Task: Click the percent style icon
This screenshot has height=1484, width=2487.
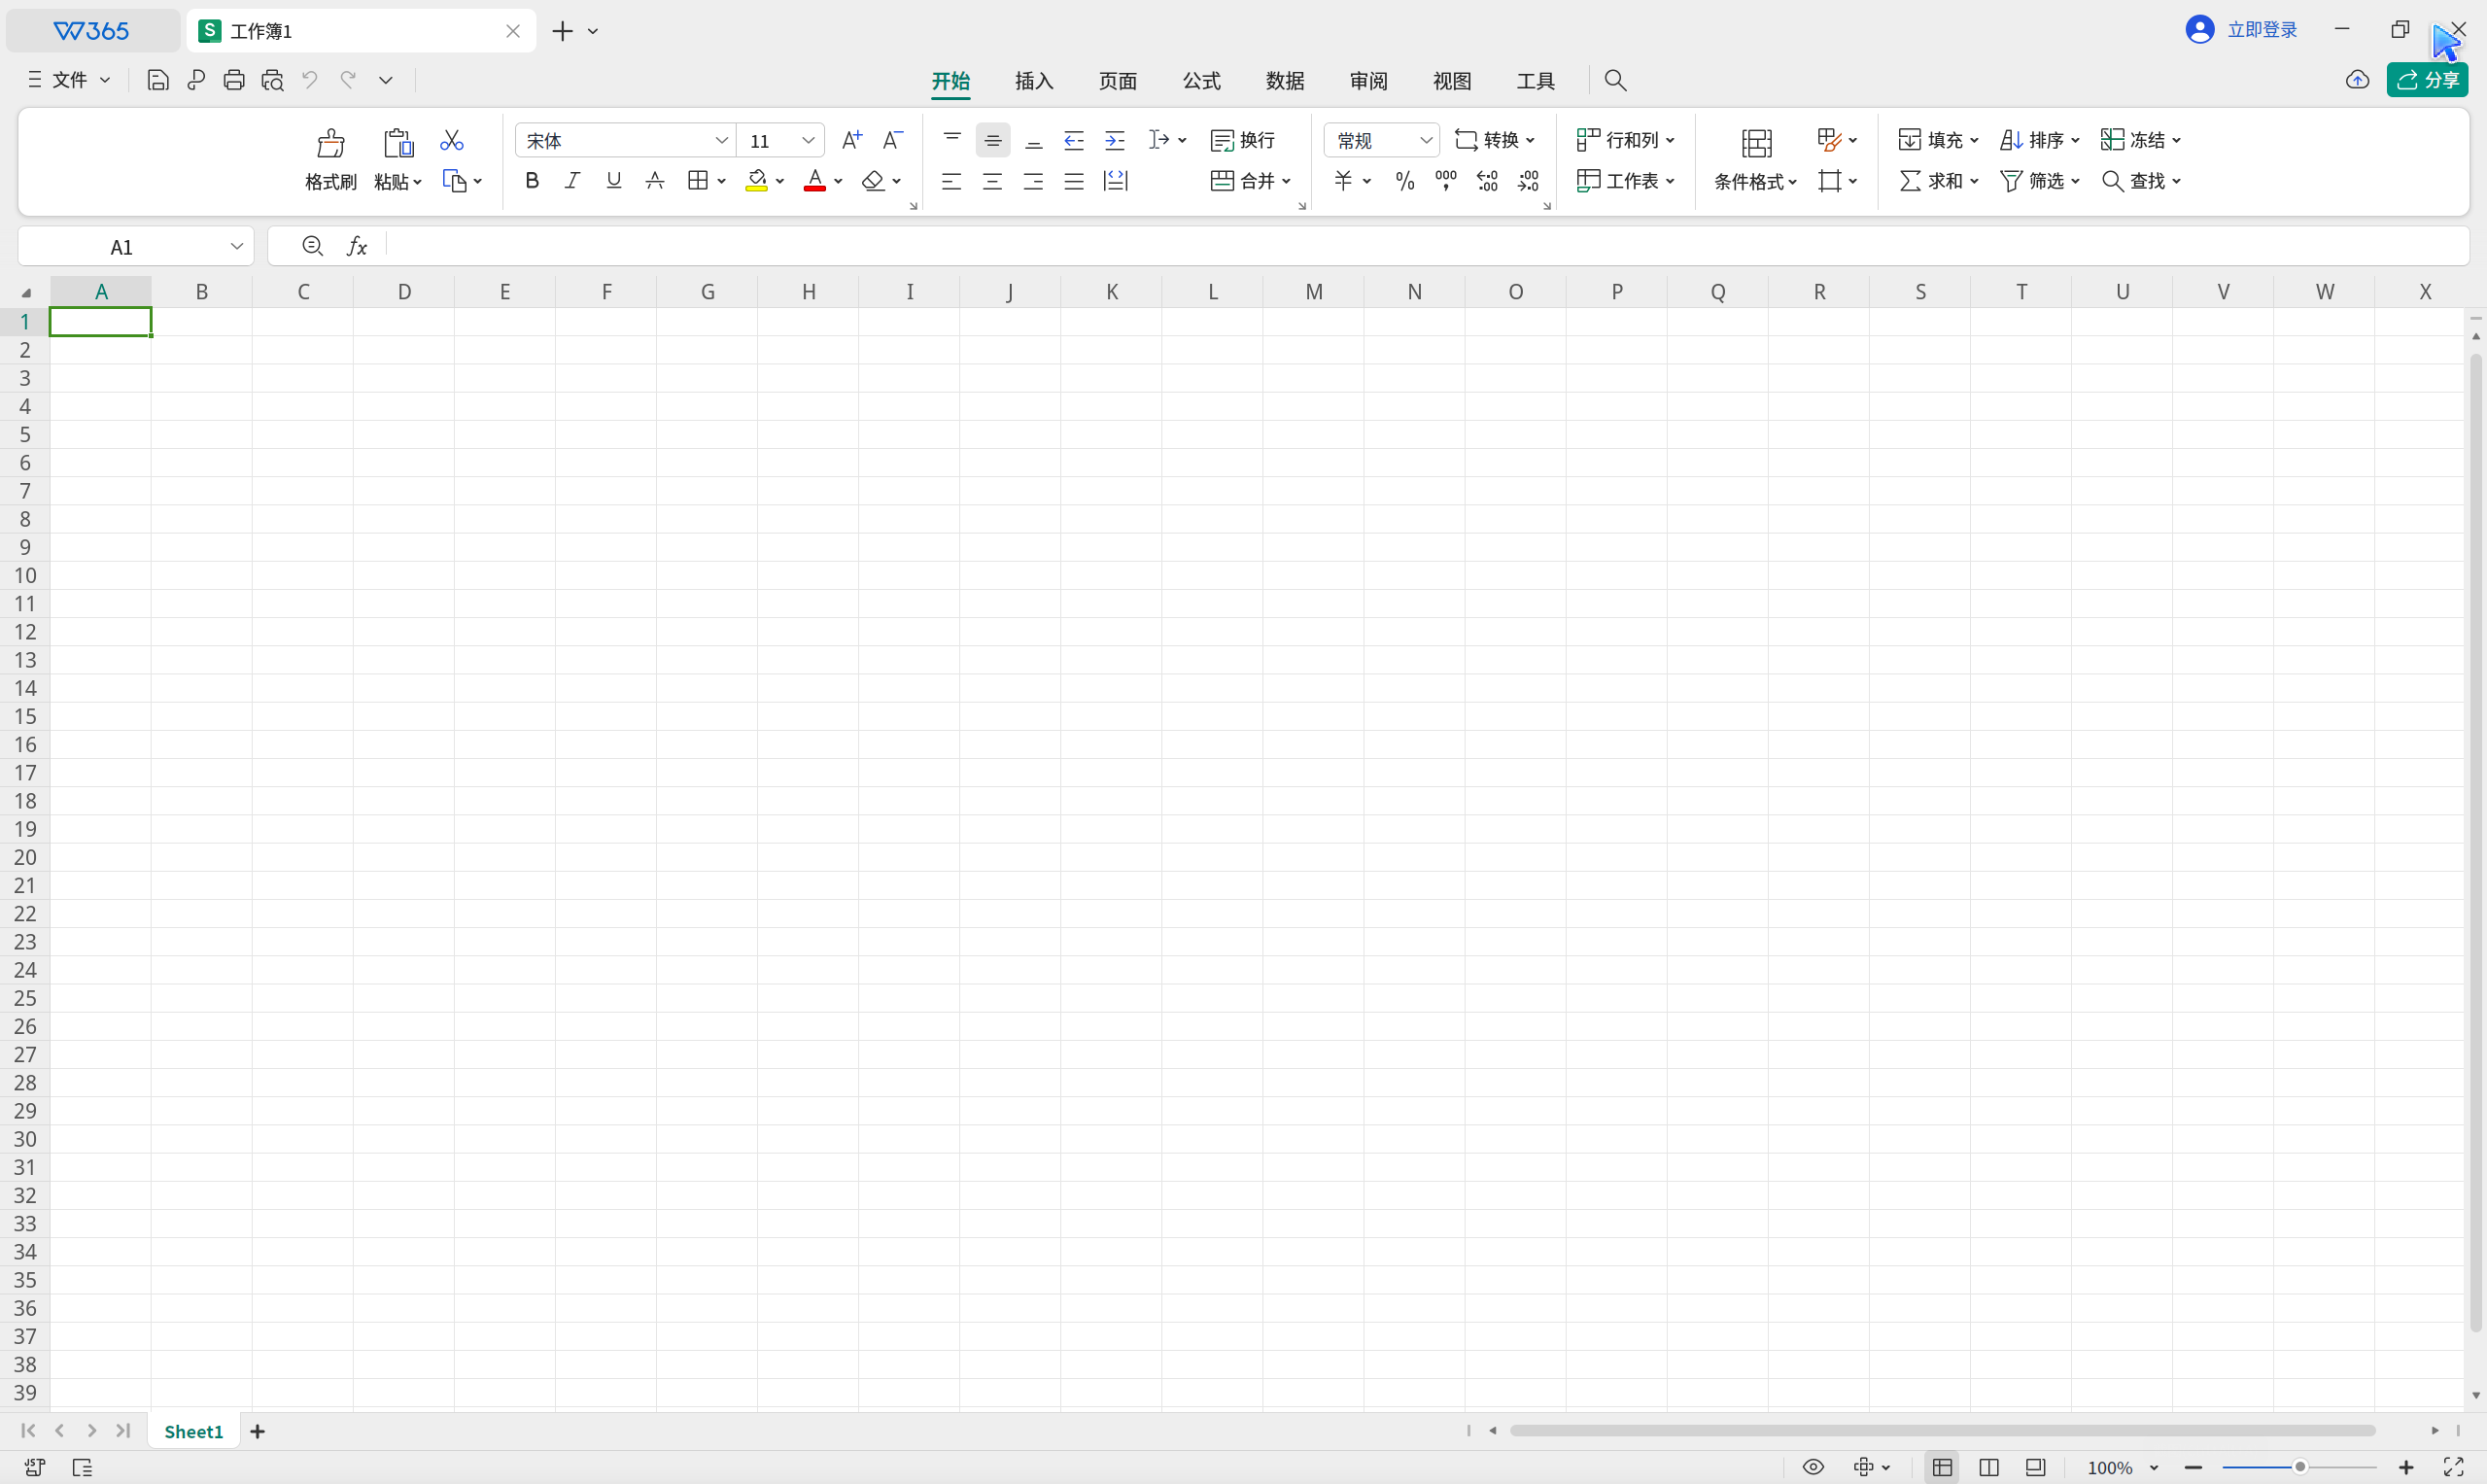Action: pyautogui.click(x=1405, y=181)
